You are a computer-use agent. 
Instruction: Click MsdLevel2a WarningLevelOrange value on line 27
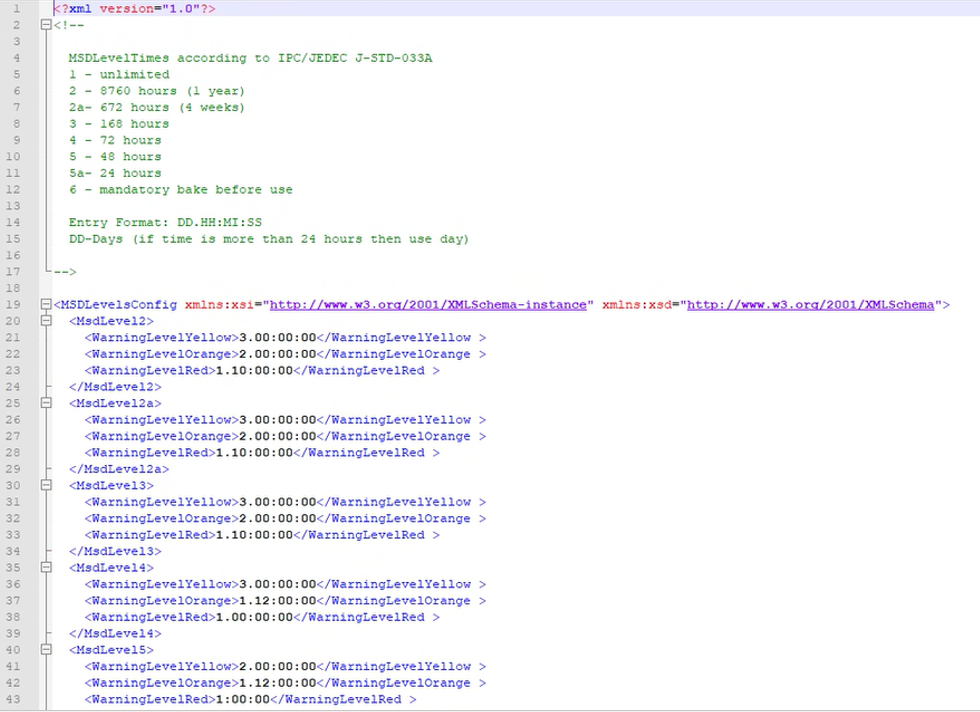click(278, 436)
